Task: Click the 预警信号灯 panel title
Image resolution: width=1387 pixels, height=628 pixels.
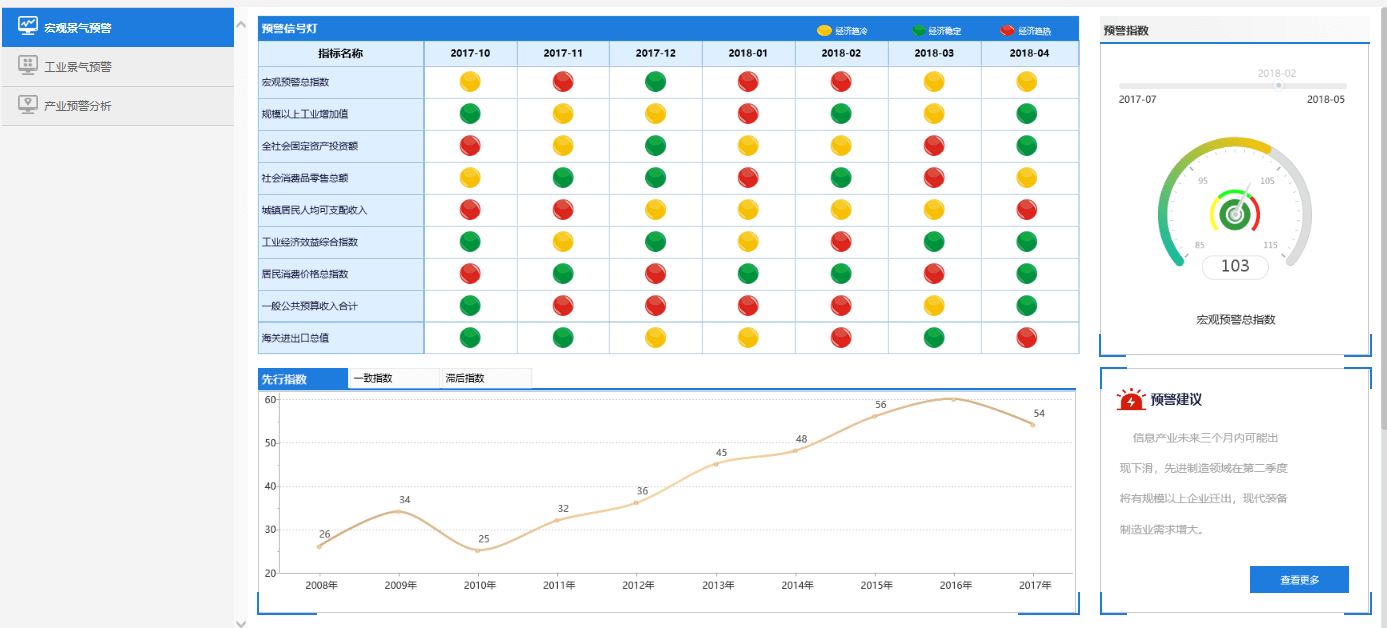Action: coord(290,29)
